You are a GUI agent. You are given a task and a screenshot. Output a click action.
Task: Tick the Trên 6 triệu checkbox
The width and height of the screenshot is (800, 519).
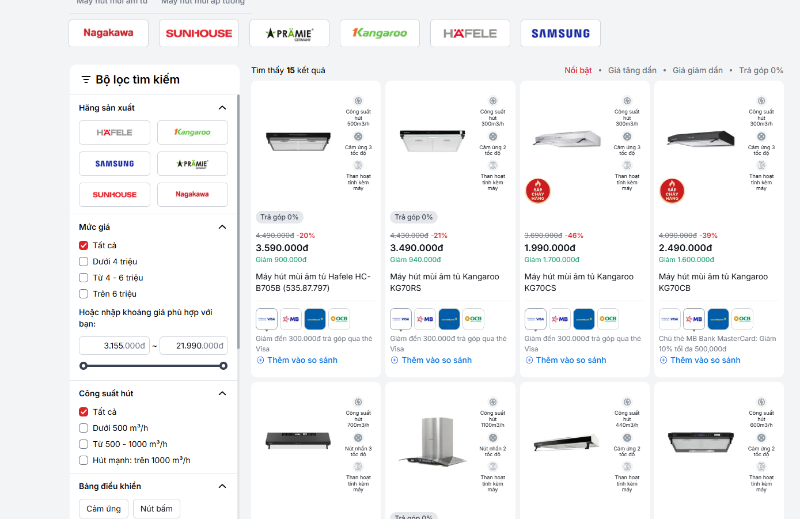84,294
